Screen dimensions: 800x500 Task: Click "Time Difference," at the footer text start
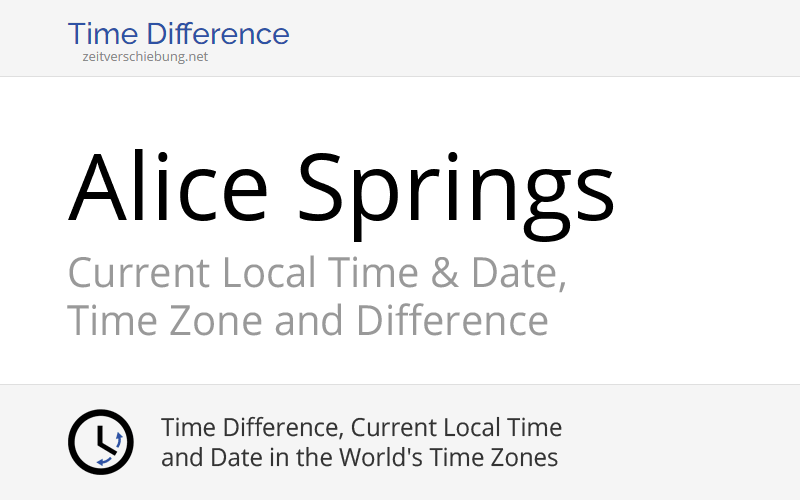[x=251, y=428]
